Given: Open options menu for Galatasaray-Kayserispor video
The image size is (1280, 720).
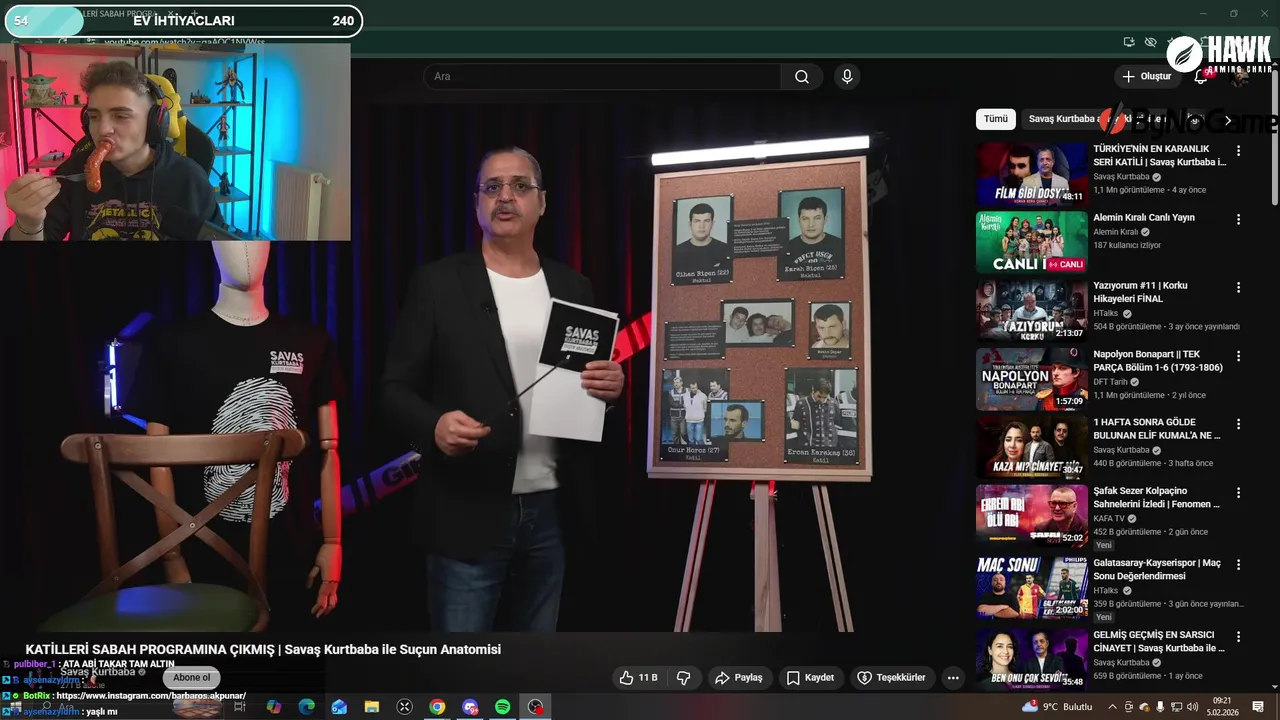Looking at the screenshot, I should pyautogui.click(x=1238, y=565).
